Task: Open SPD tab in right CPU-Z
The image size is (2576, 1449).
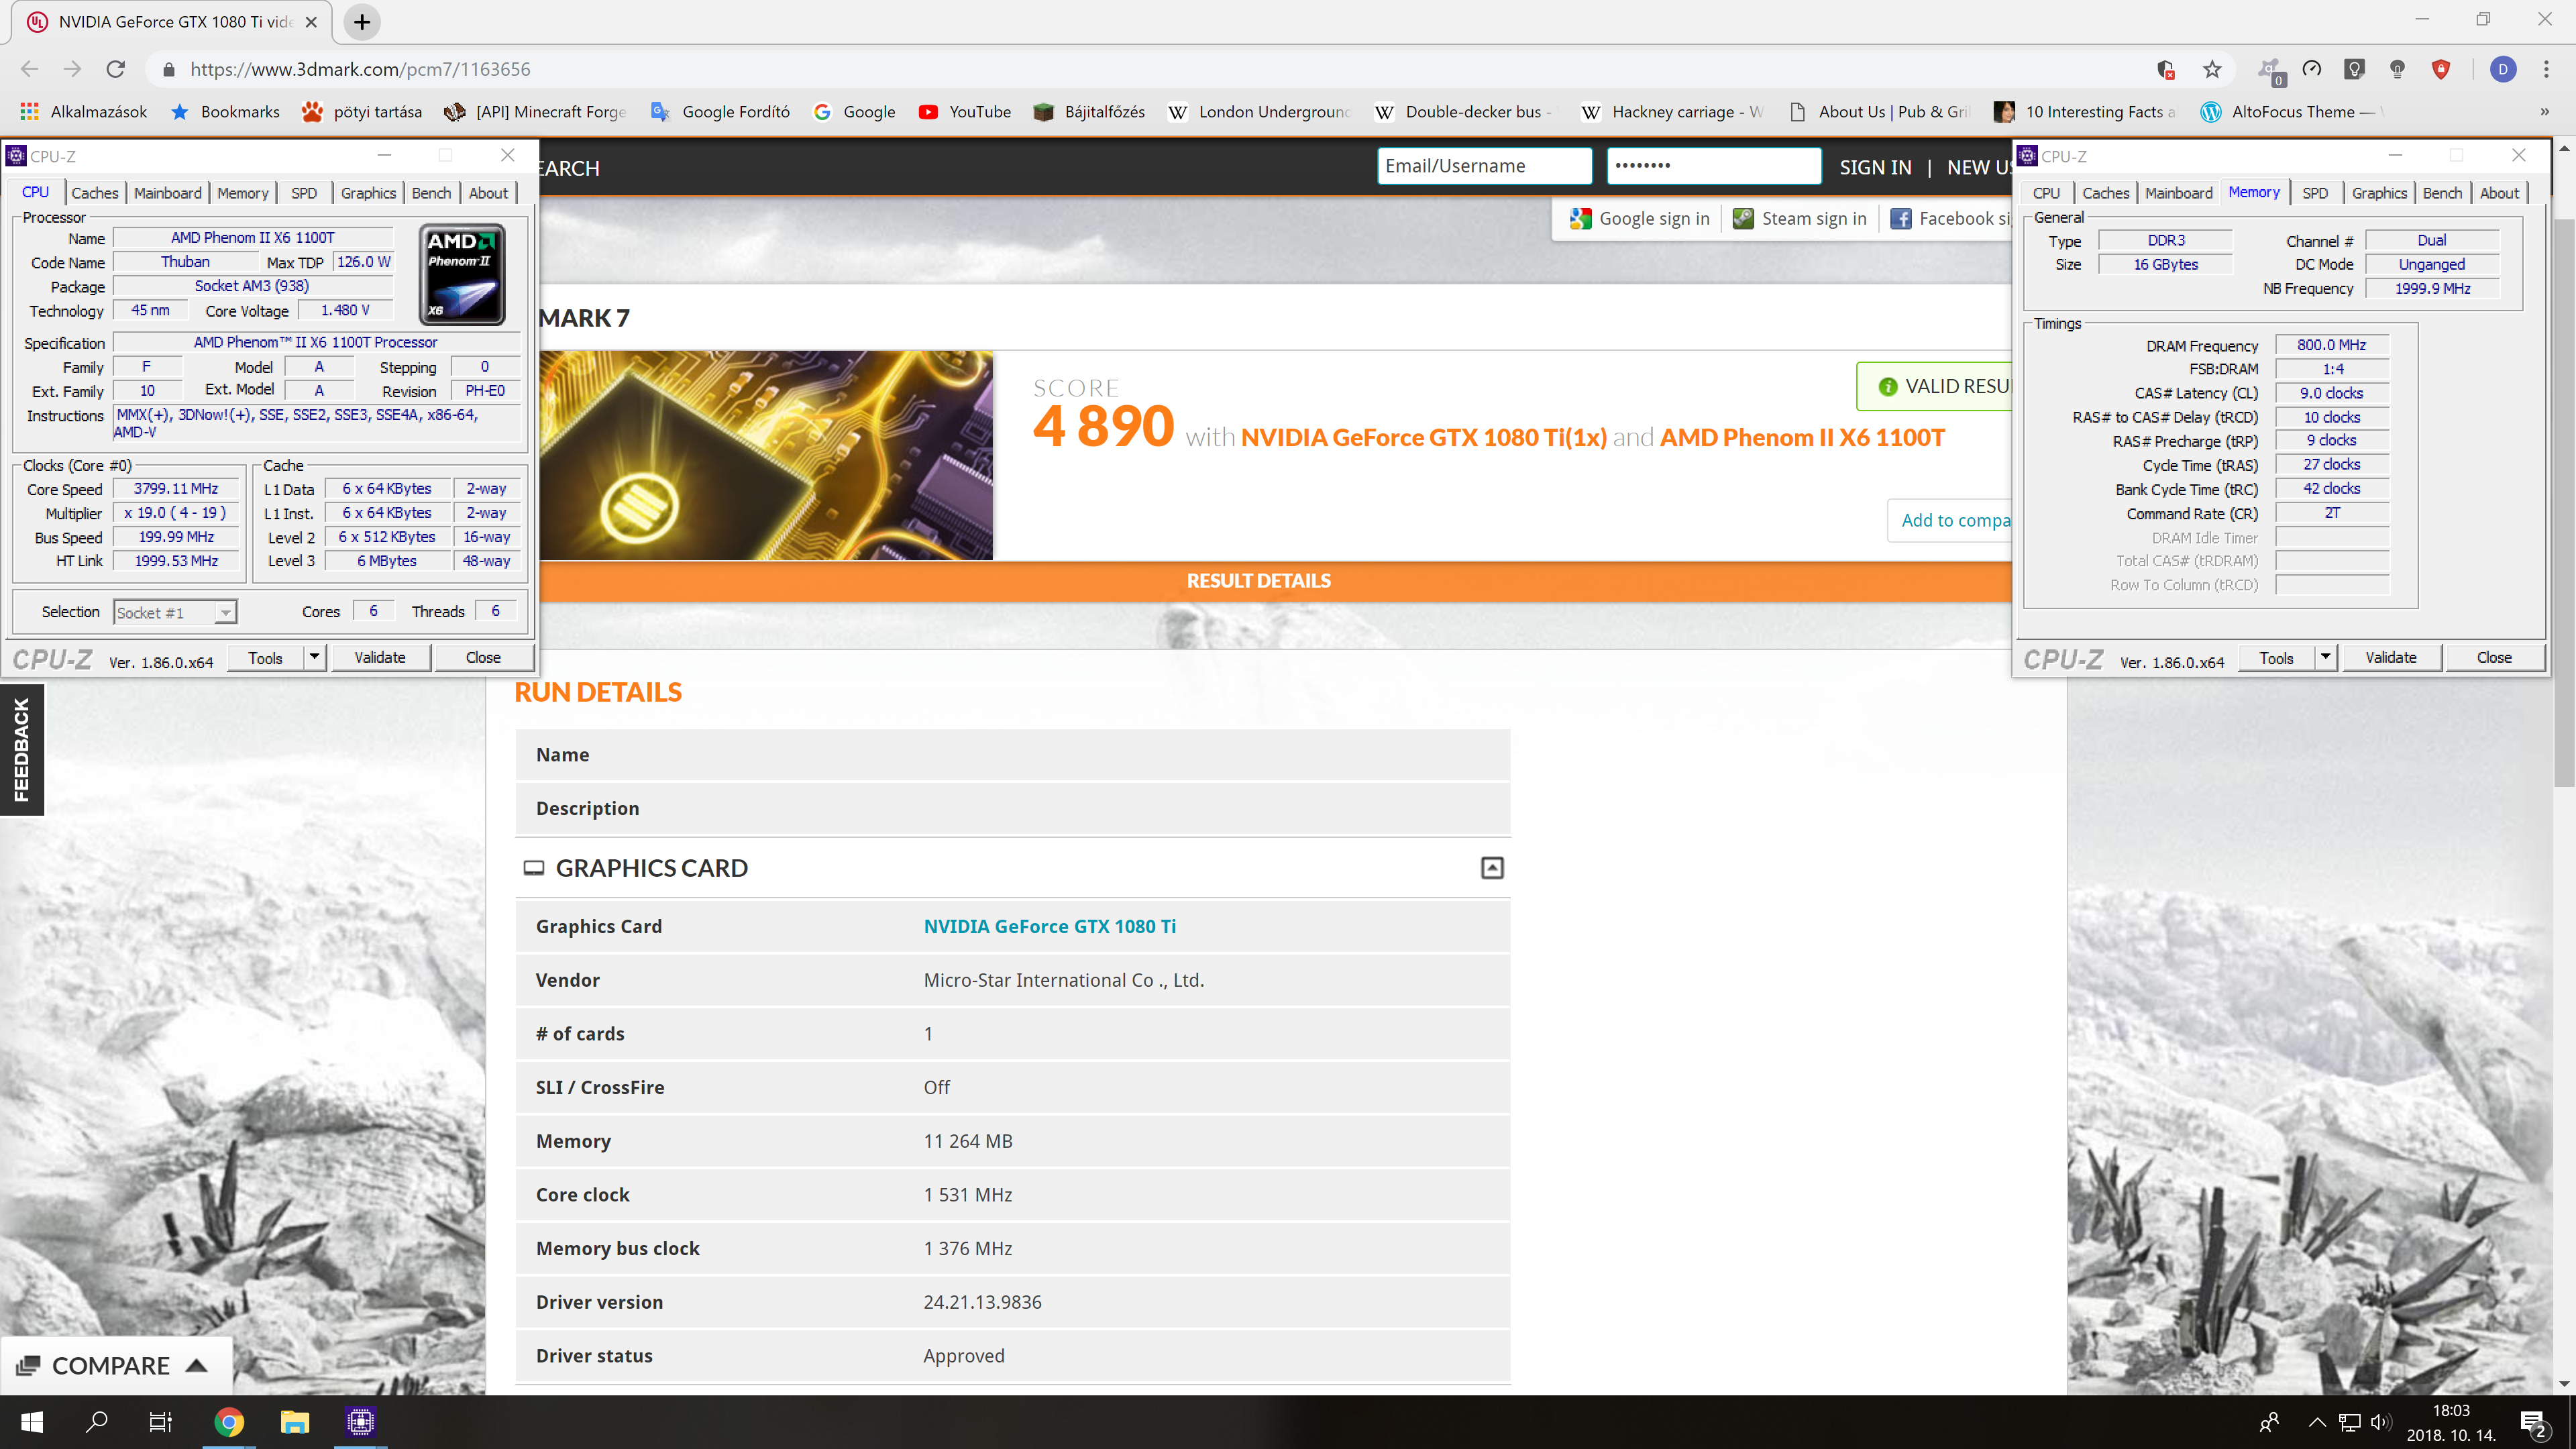Action: click(x=2315, y=193)
